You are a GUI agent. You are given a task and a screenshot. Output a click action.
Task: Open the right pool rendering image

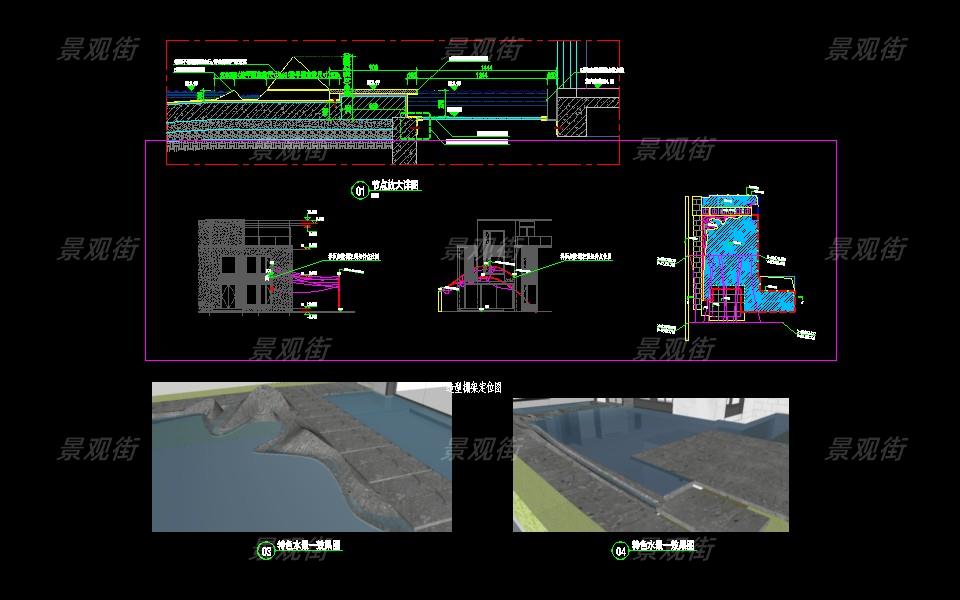pyautogui.click(x=650, y=464)
